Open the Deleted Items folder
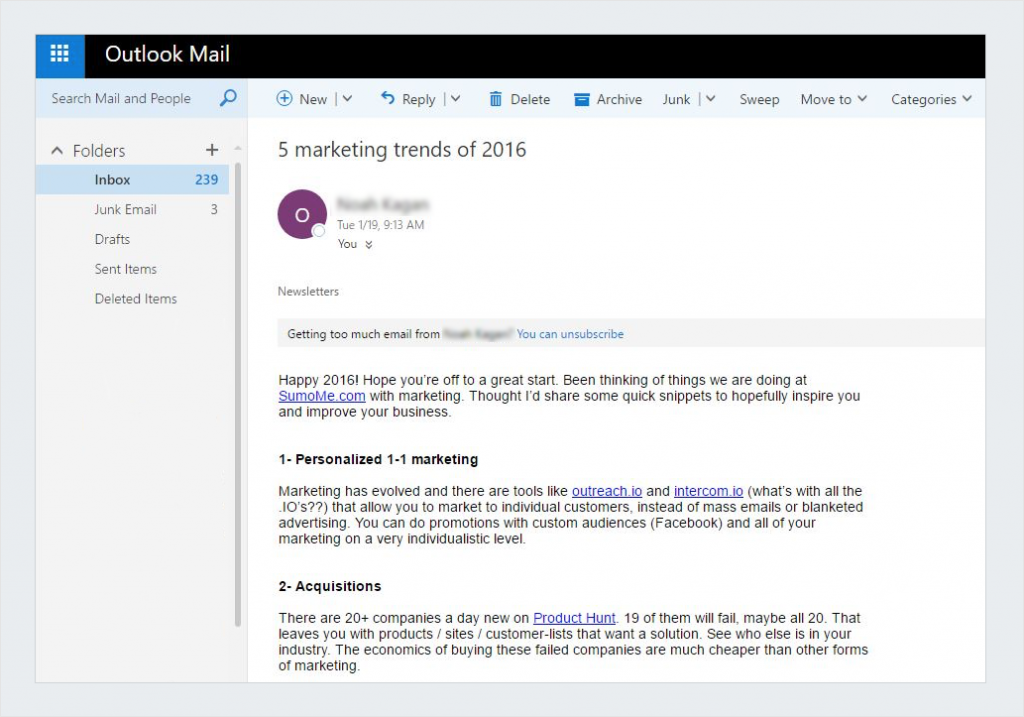Screen dimensions: 1024x717 pos(133,298)
